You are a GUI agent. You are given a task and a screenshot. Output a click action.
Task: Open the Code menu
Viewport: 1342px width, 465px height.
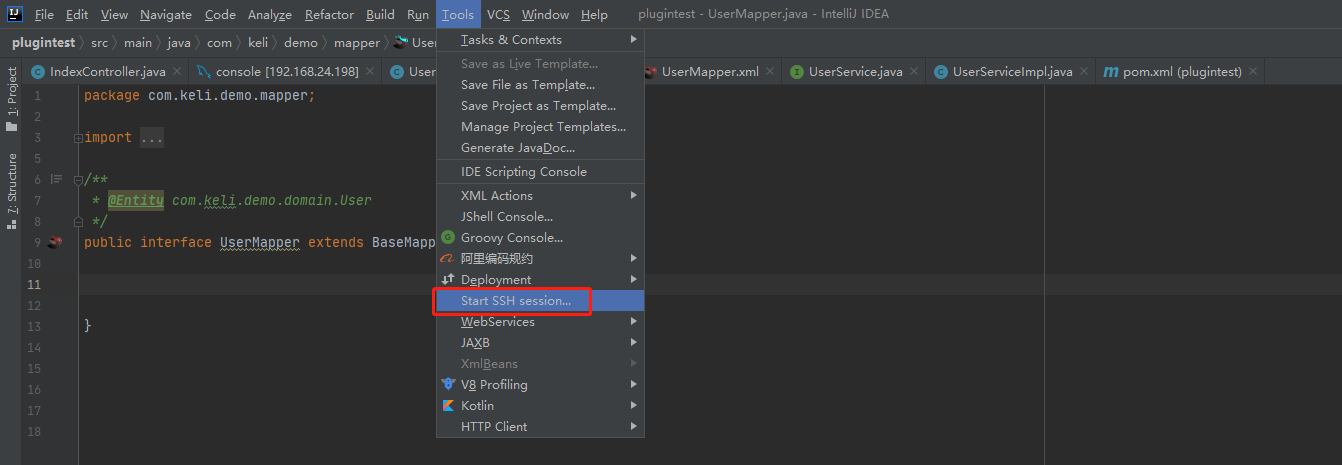tap(220, 14)
